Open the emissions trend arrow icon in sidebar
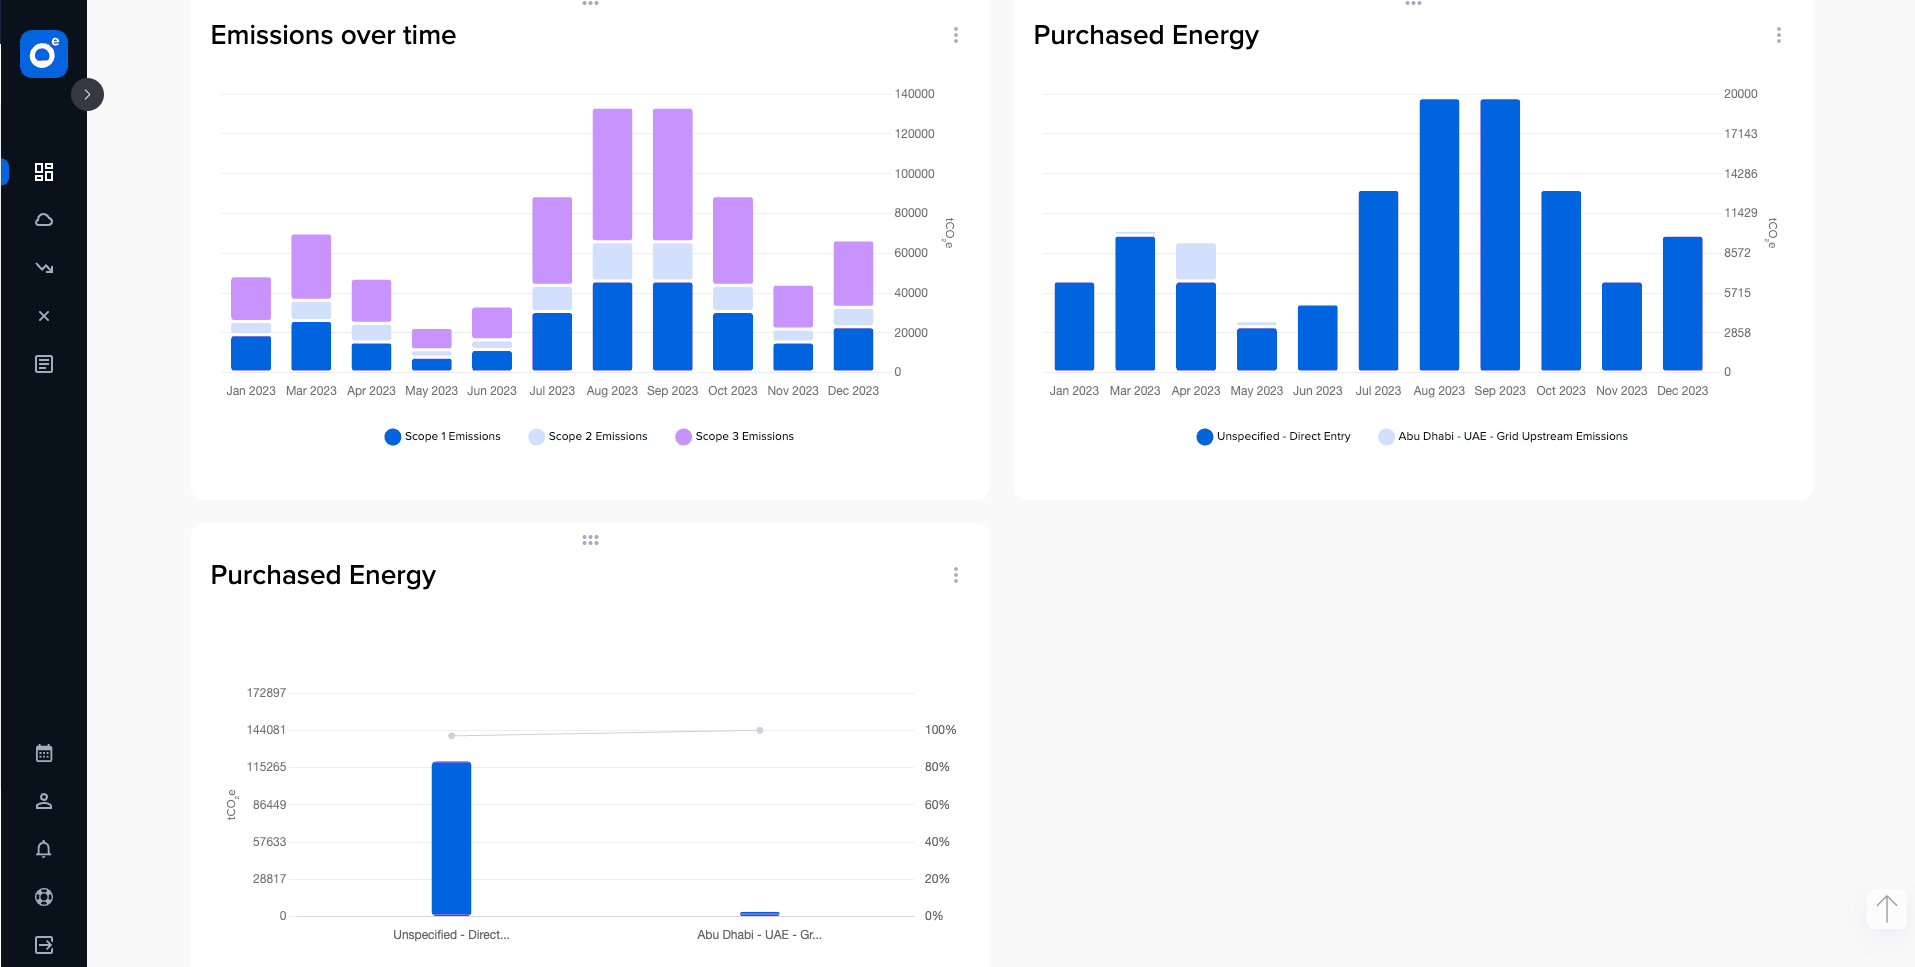The image size is (1915, 967). pyautogui.click(x=43, y=267)
